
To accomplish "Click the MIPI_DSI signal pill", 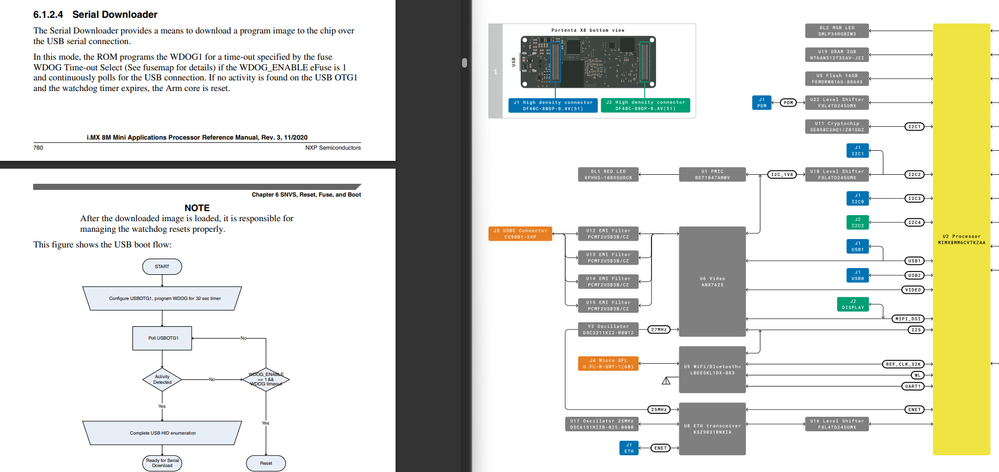I will pyautogui.click(x=909, y=318).
